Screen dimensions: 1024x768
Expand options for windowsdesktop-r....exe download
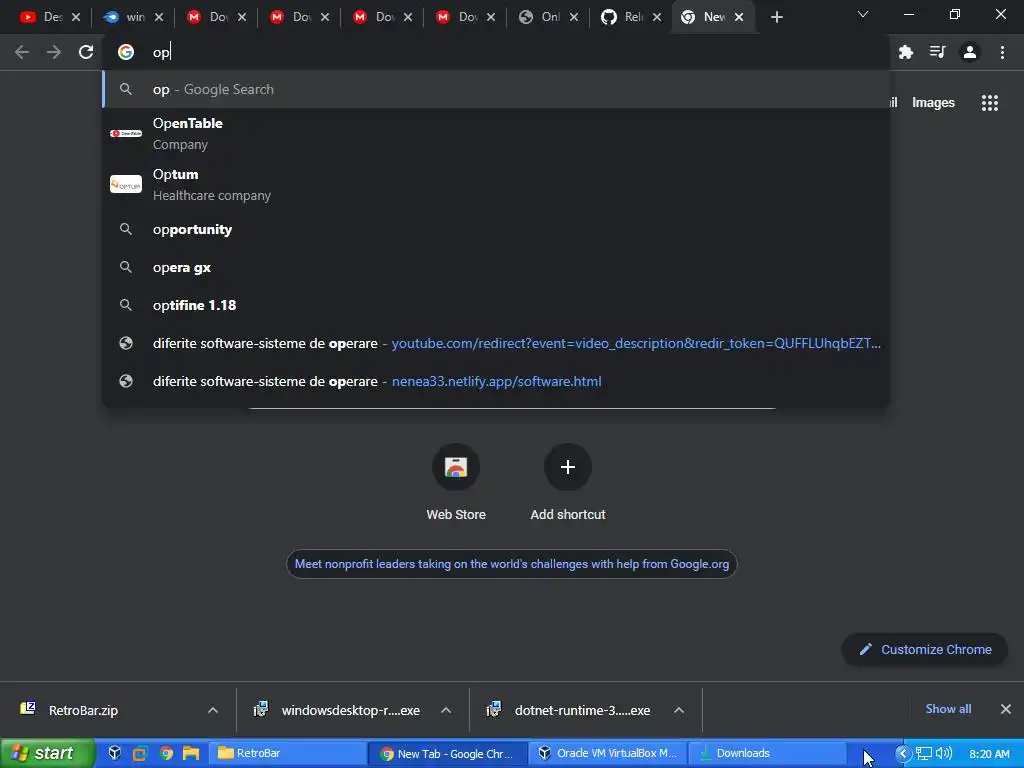[446, 710]
